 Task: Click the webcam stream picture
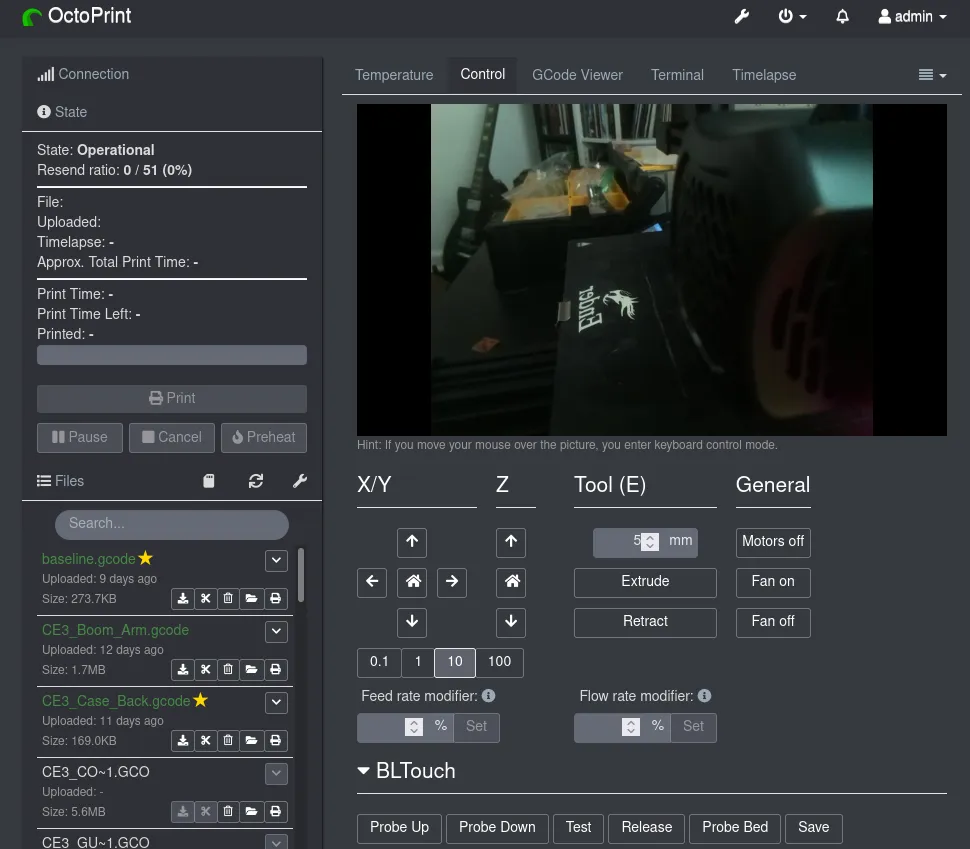tap(651, 270)
